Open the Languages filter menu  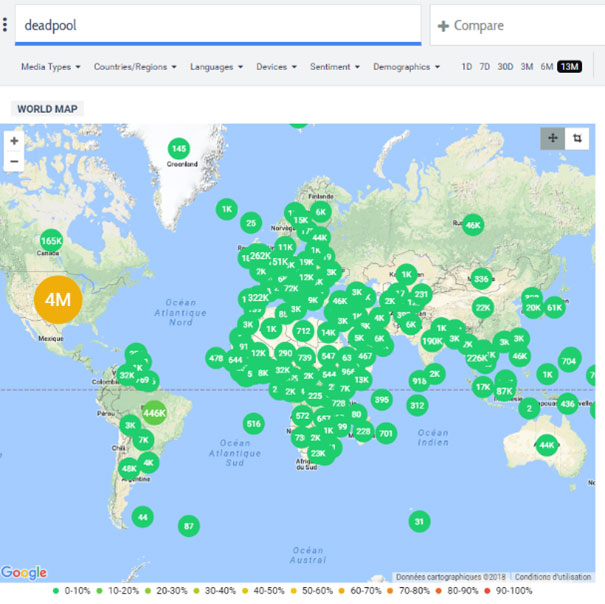coord(218,67)
